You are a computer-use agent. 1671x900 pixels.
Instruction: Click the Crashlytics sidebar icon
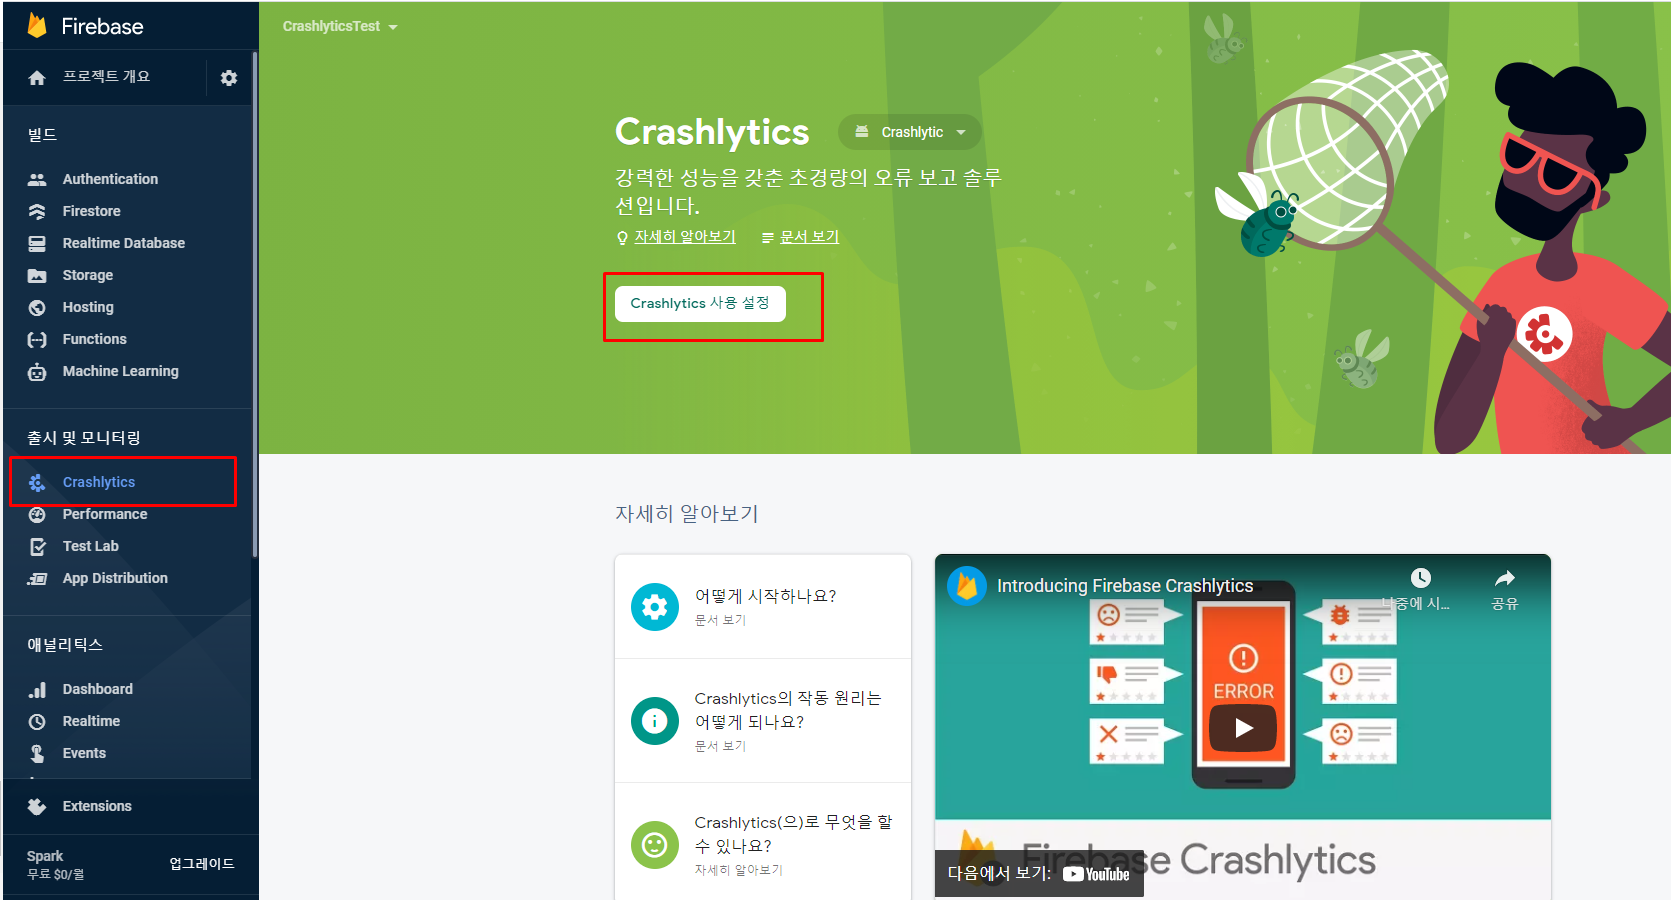coord(37,483)
